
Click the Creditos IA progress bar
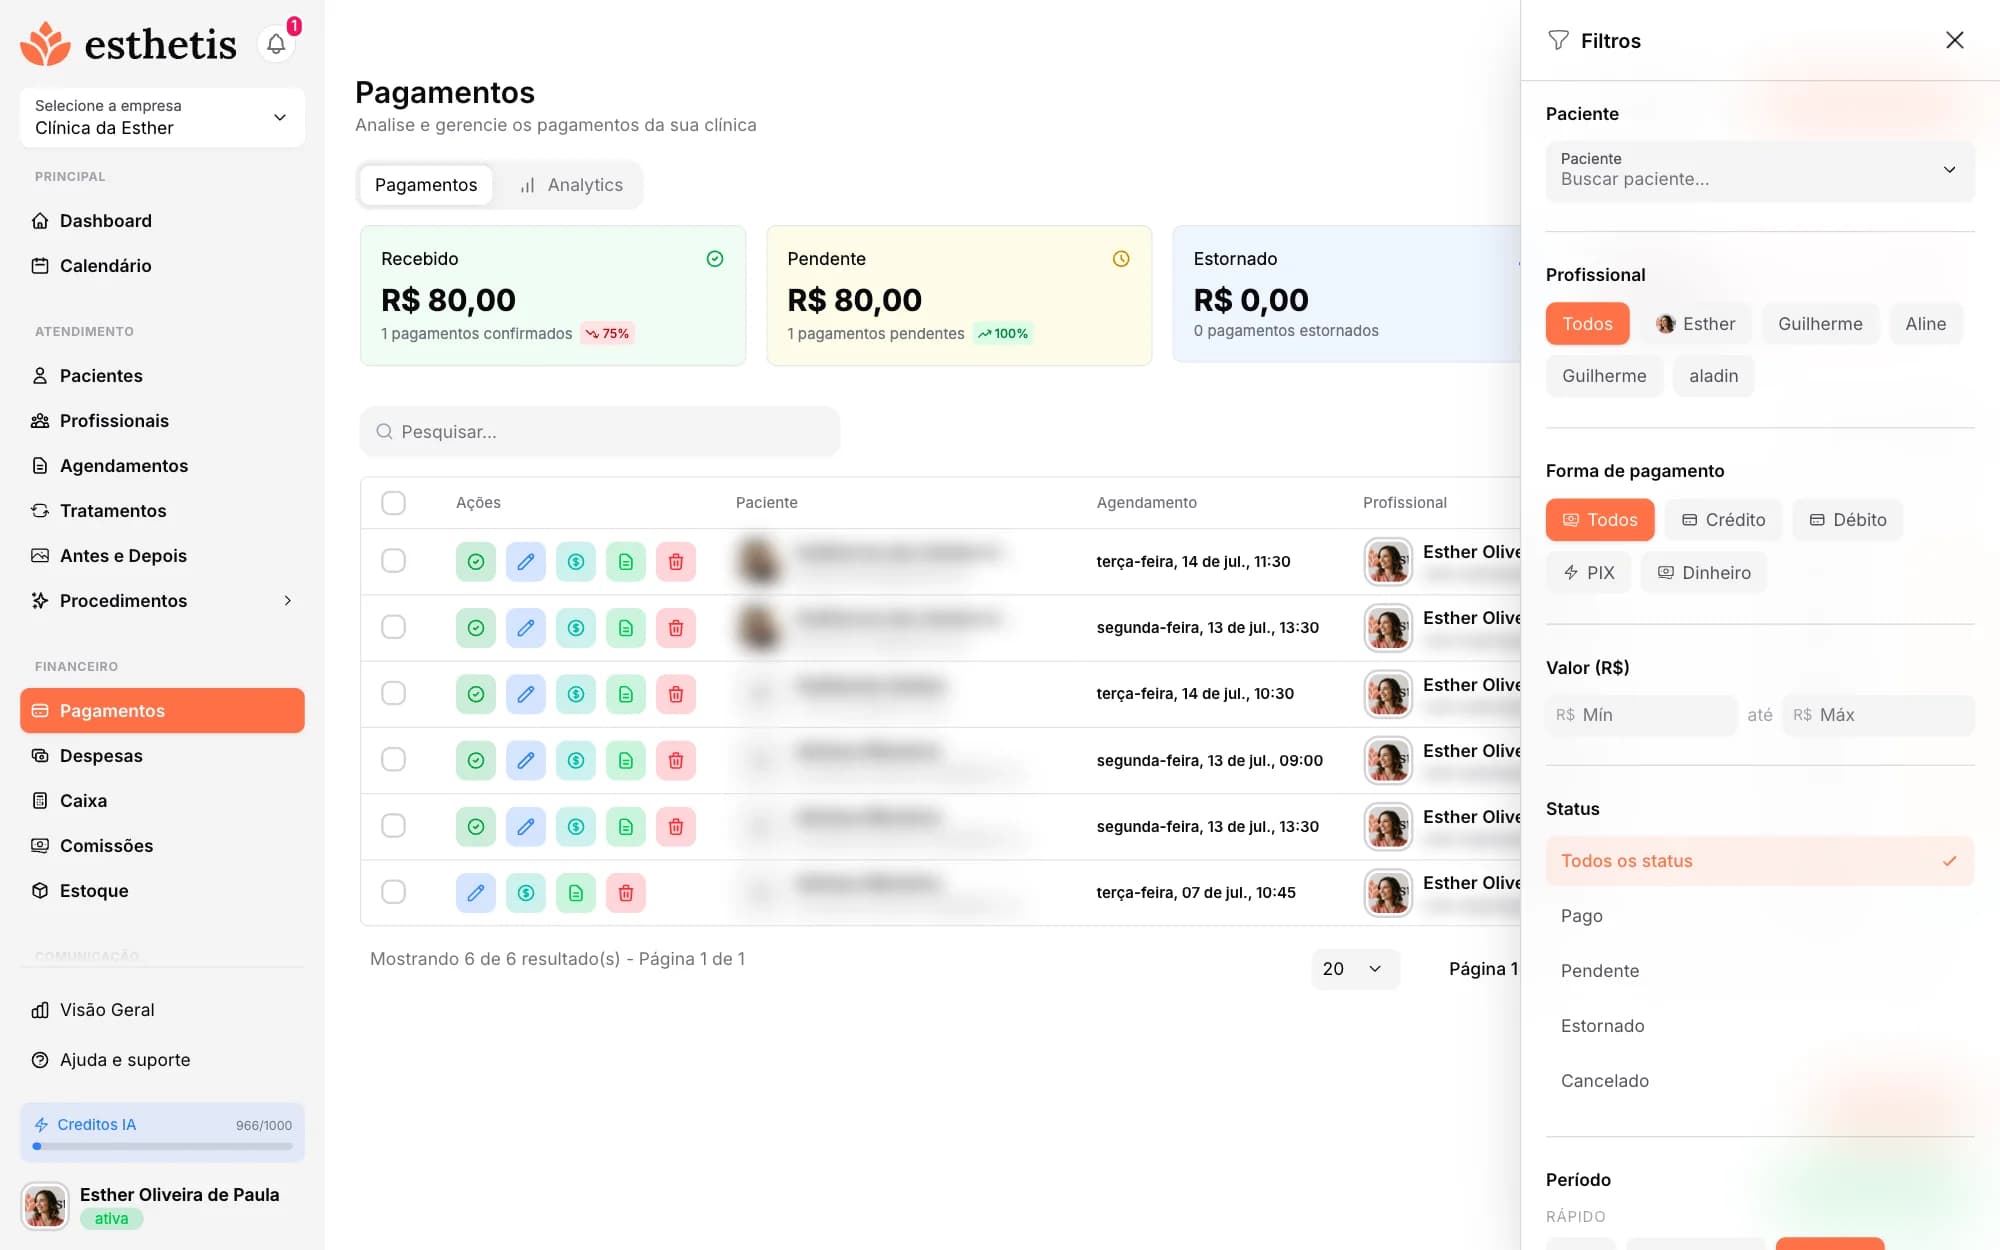click(x=162, y=1147)
